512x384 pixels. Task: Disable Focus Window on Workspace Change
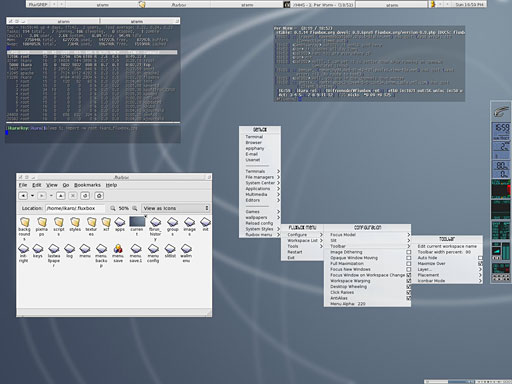click(409, 275)
